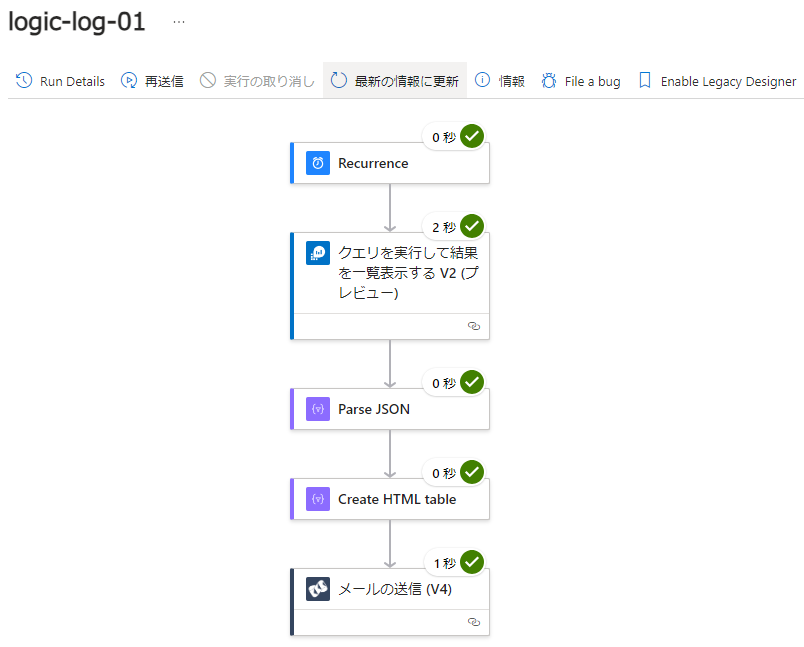The image size is (804, 647).
Task: Click the refresh icon for 最新の情報に更新
Action: [338, 80]
